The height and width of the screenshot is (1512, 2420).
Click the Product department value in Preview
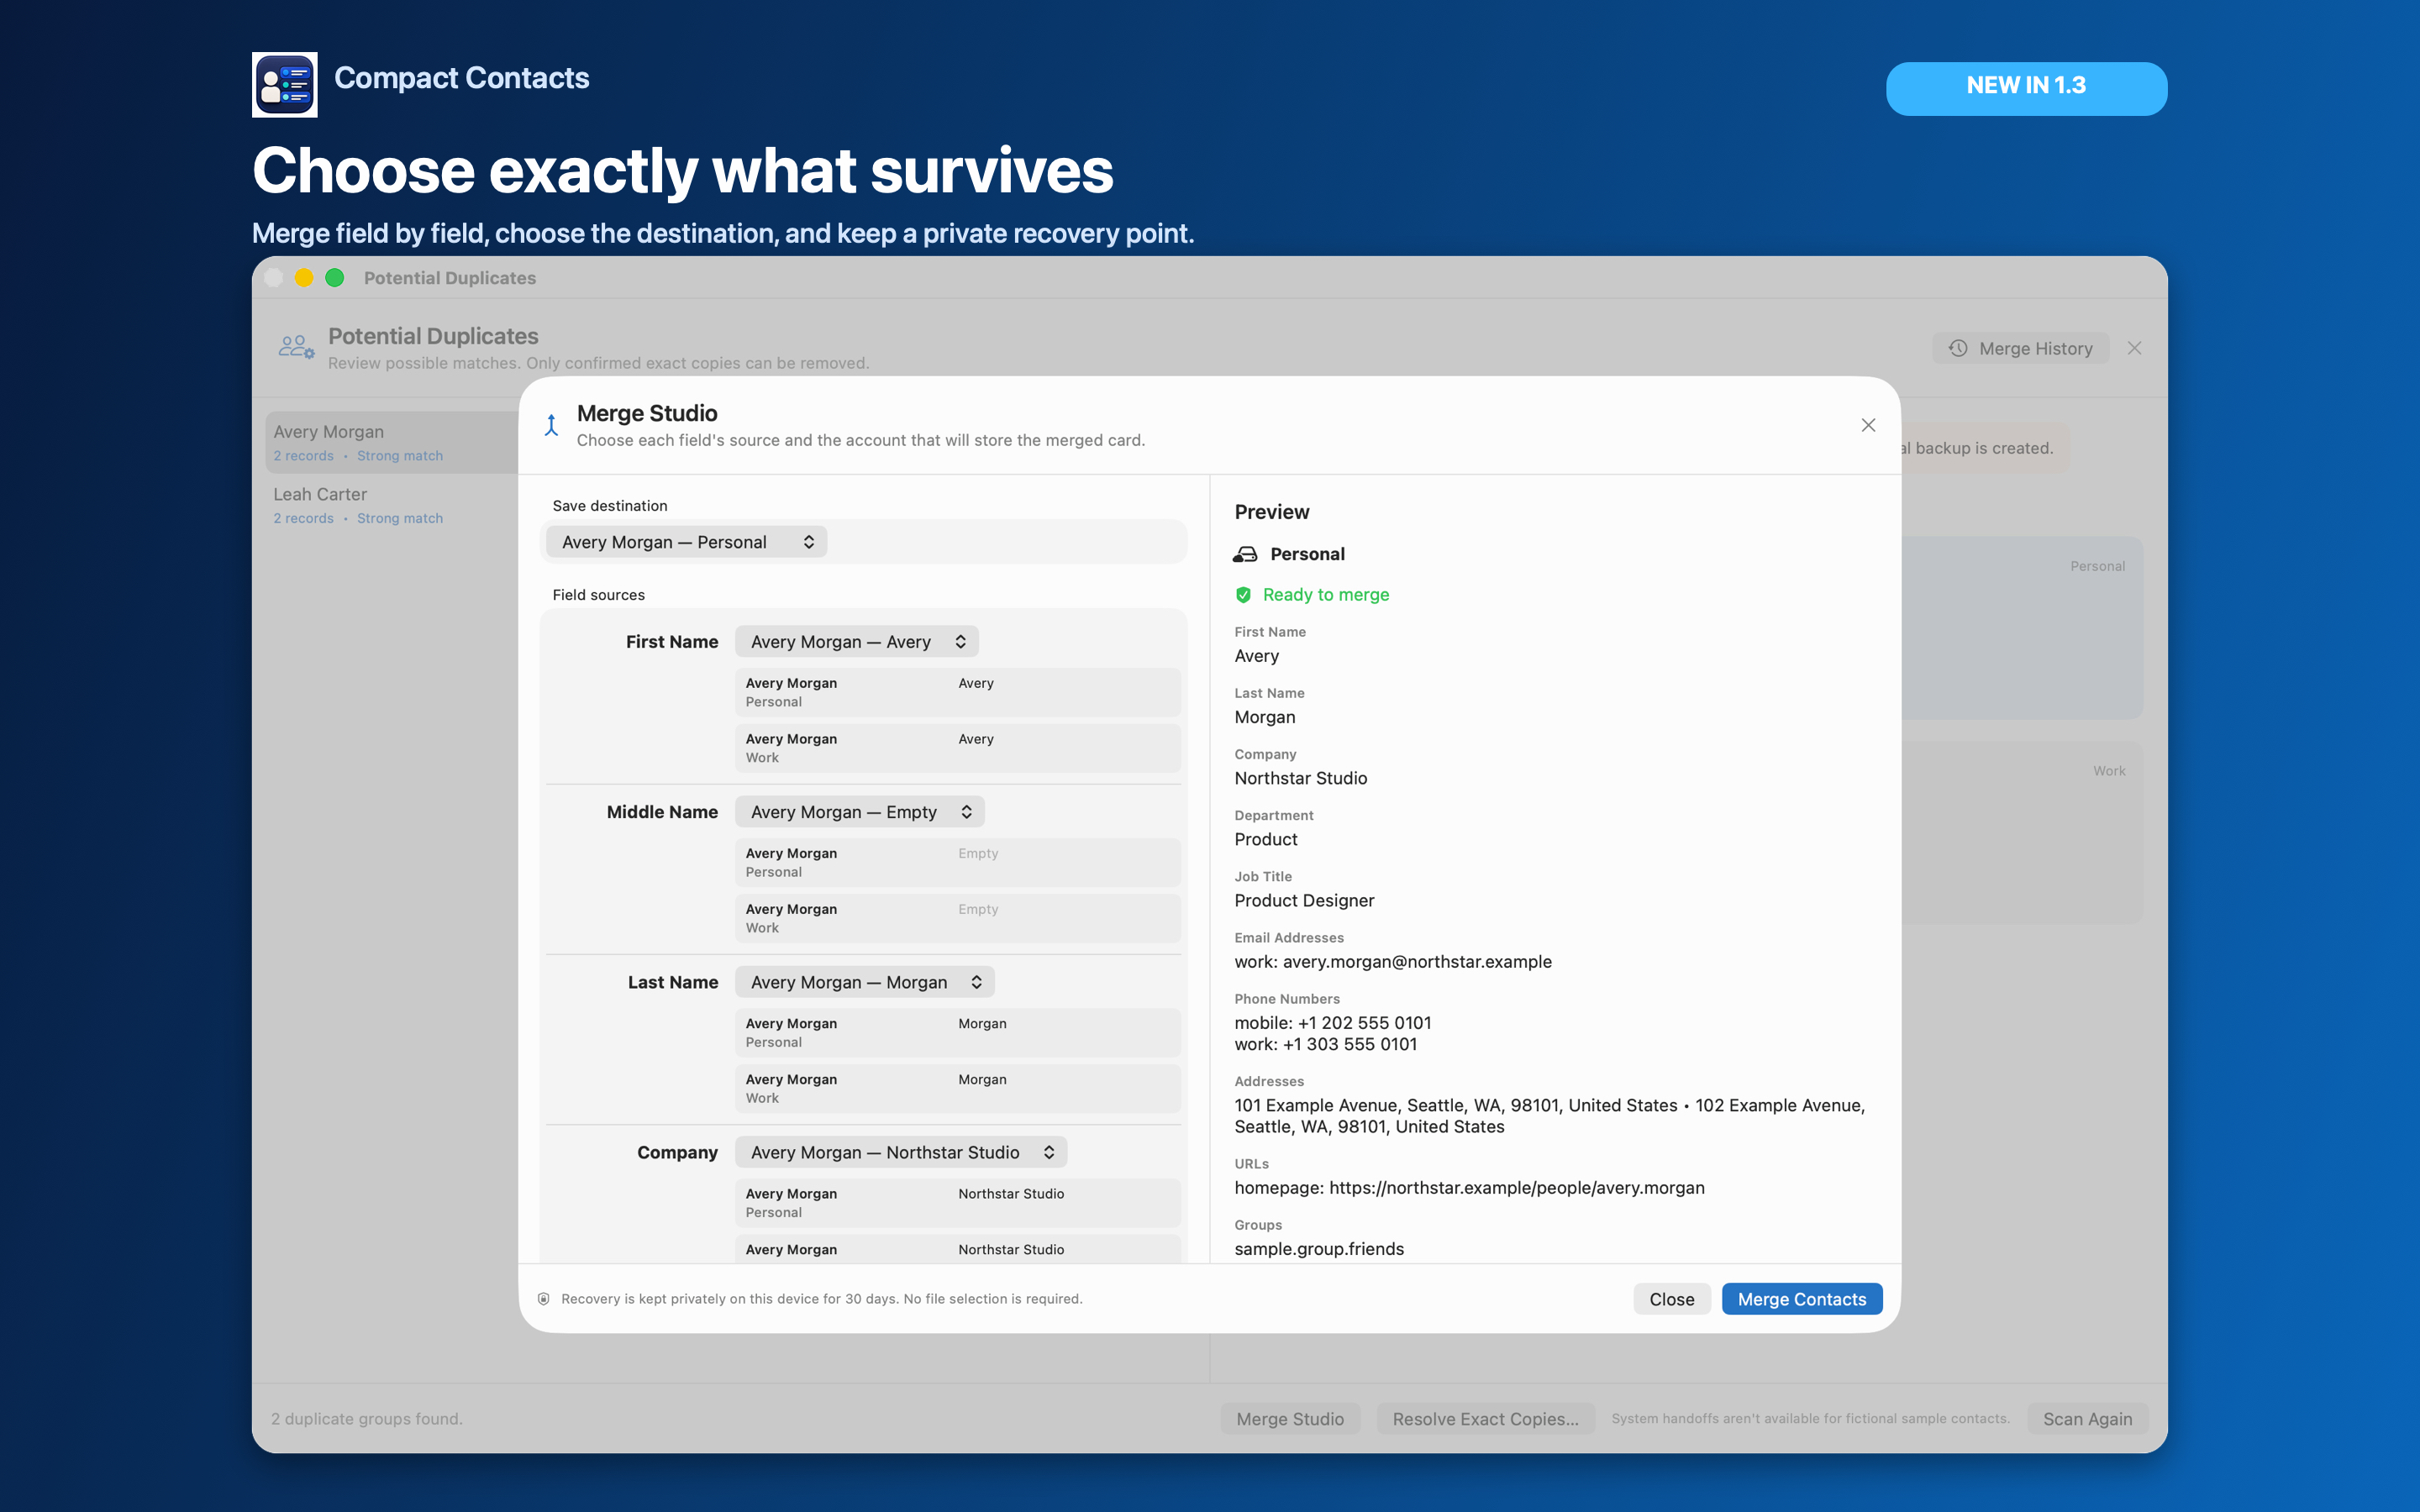pos(1266,839)
